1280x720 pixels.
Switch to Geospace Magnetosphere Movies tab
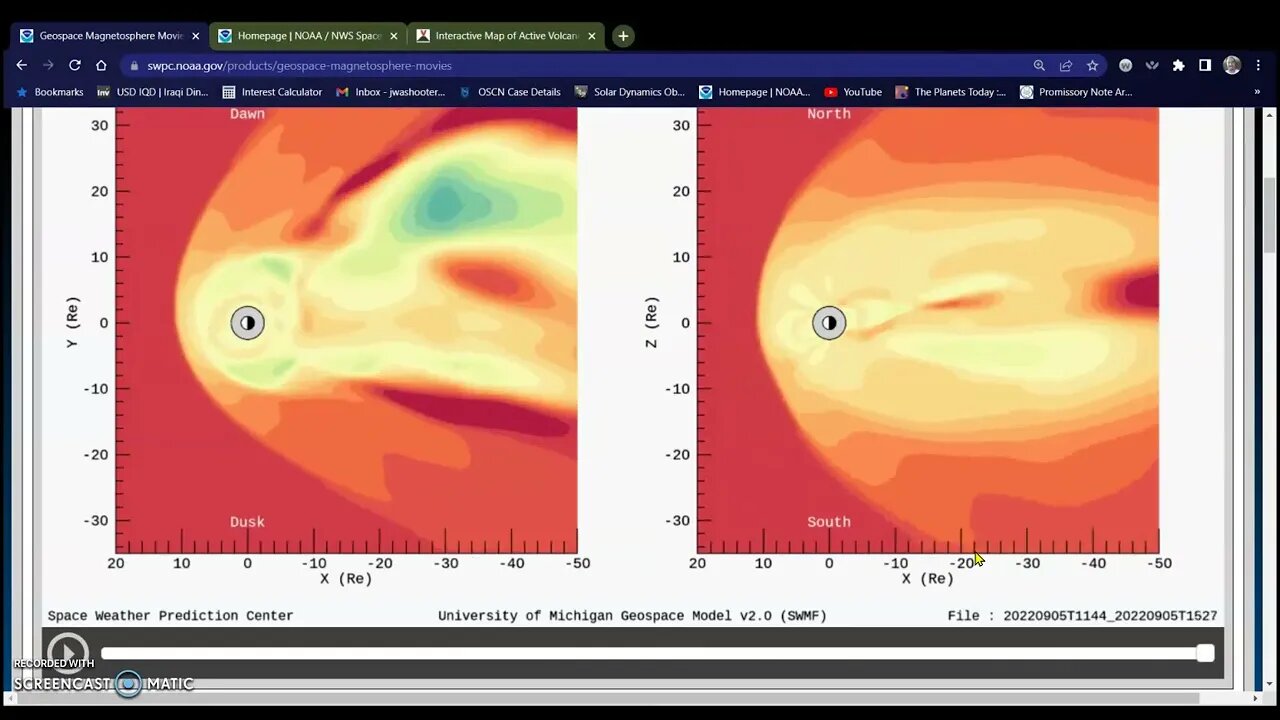108,36
